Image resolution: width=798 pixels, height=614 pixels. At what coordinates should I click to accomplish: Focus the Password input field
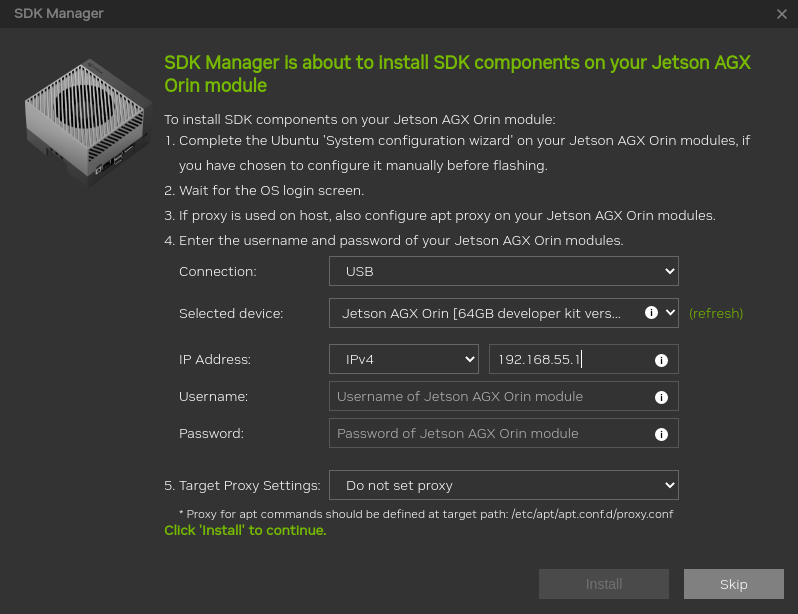coord(490,433)
